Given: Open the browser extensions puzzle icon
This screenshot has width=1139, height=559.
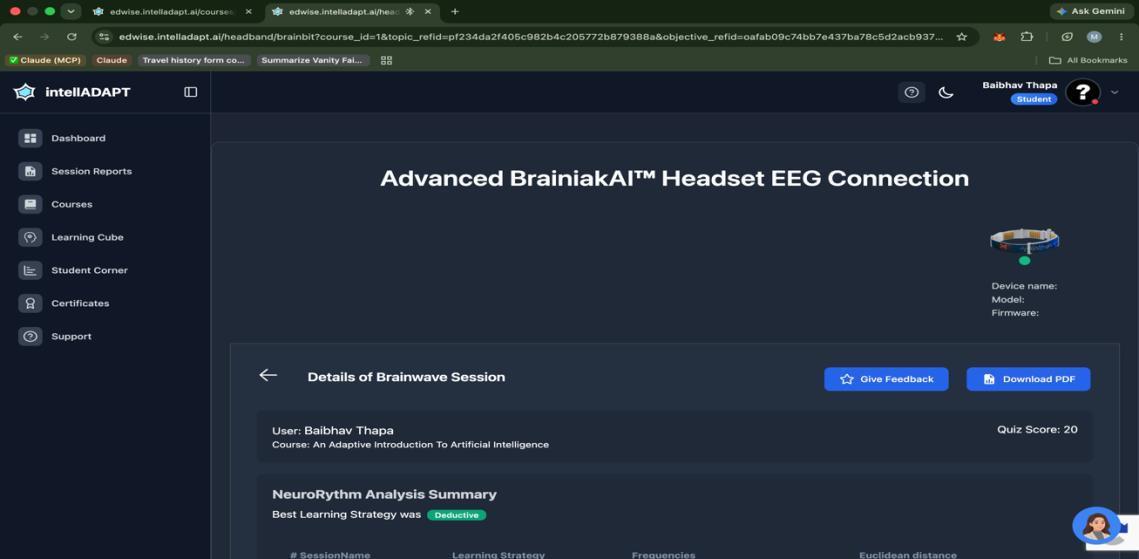Looking at the screenshot, I should tap(1026, 37).
